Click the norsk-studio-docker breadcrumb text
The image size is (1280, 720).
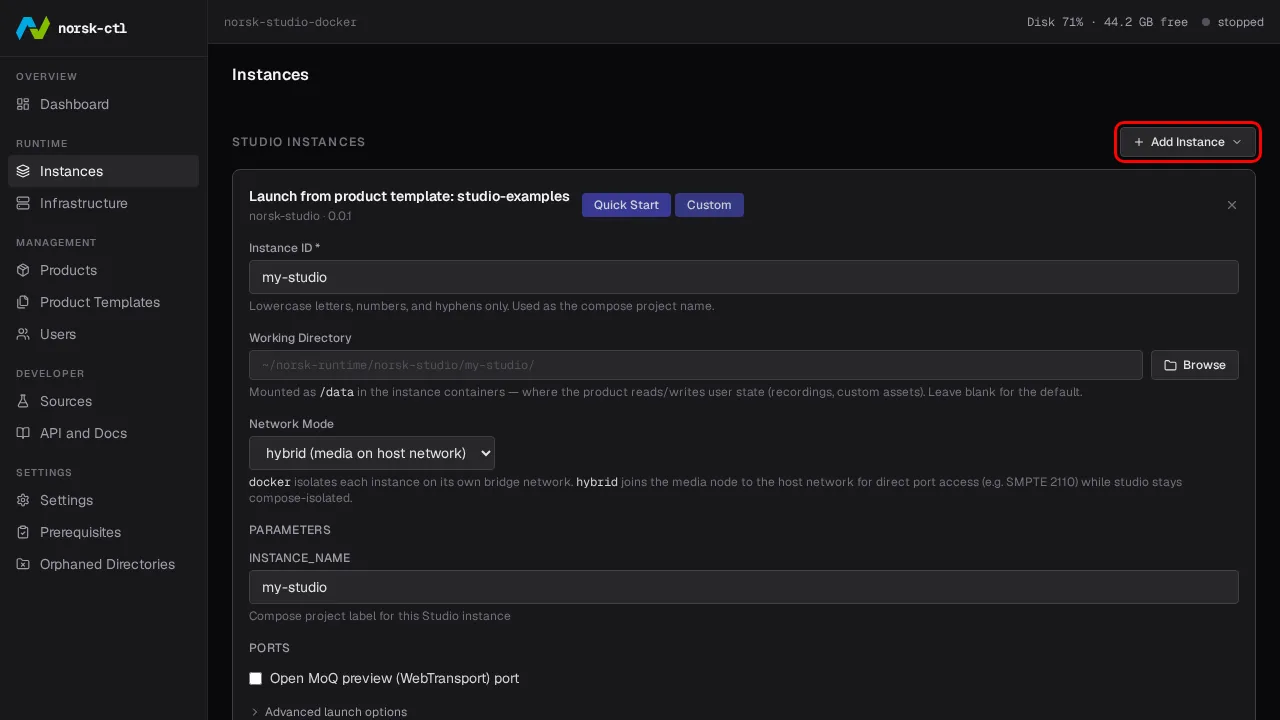tap(290, 22)
